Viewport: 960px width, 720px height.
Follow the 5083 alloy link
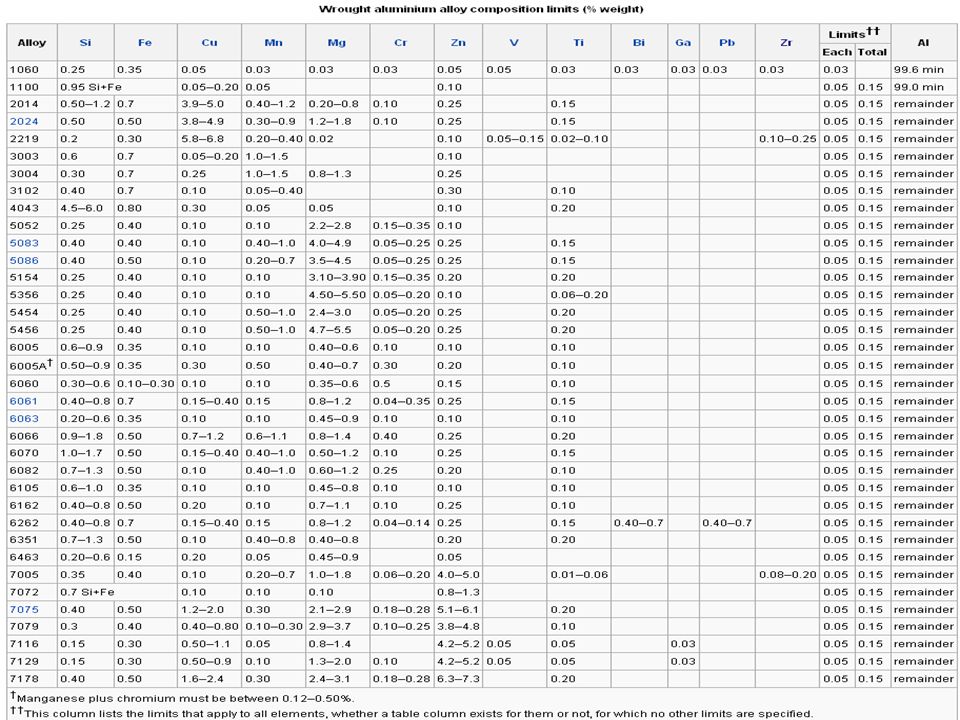(24, 243)
